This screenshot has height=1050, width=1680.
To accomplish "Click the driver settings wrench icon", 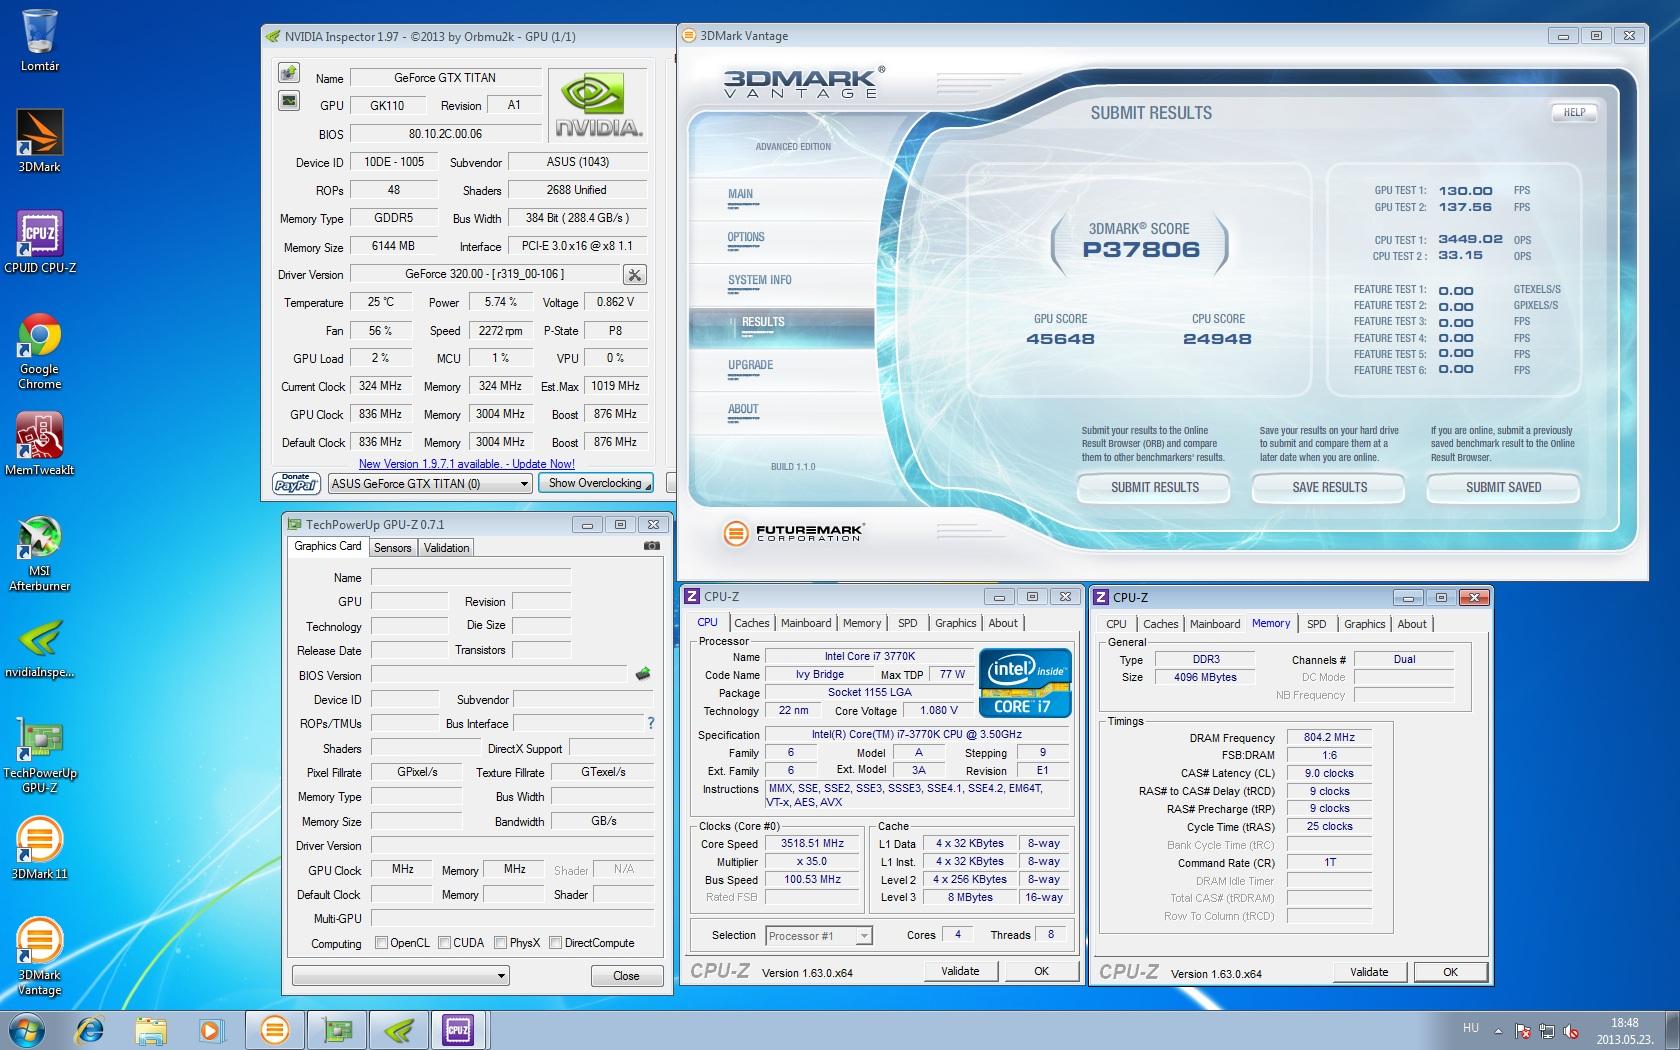I will click(x=634, y=275).
